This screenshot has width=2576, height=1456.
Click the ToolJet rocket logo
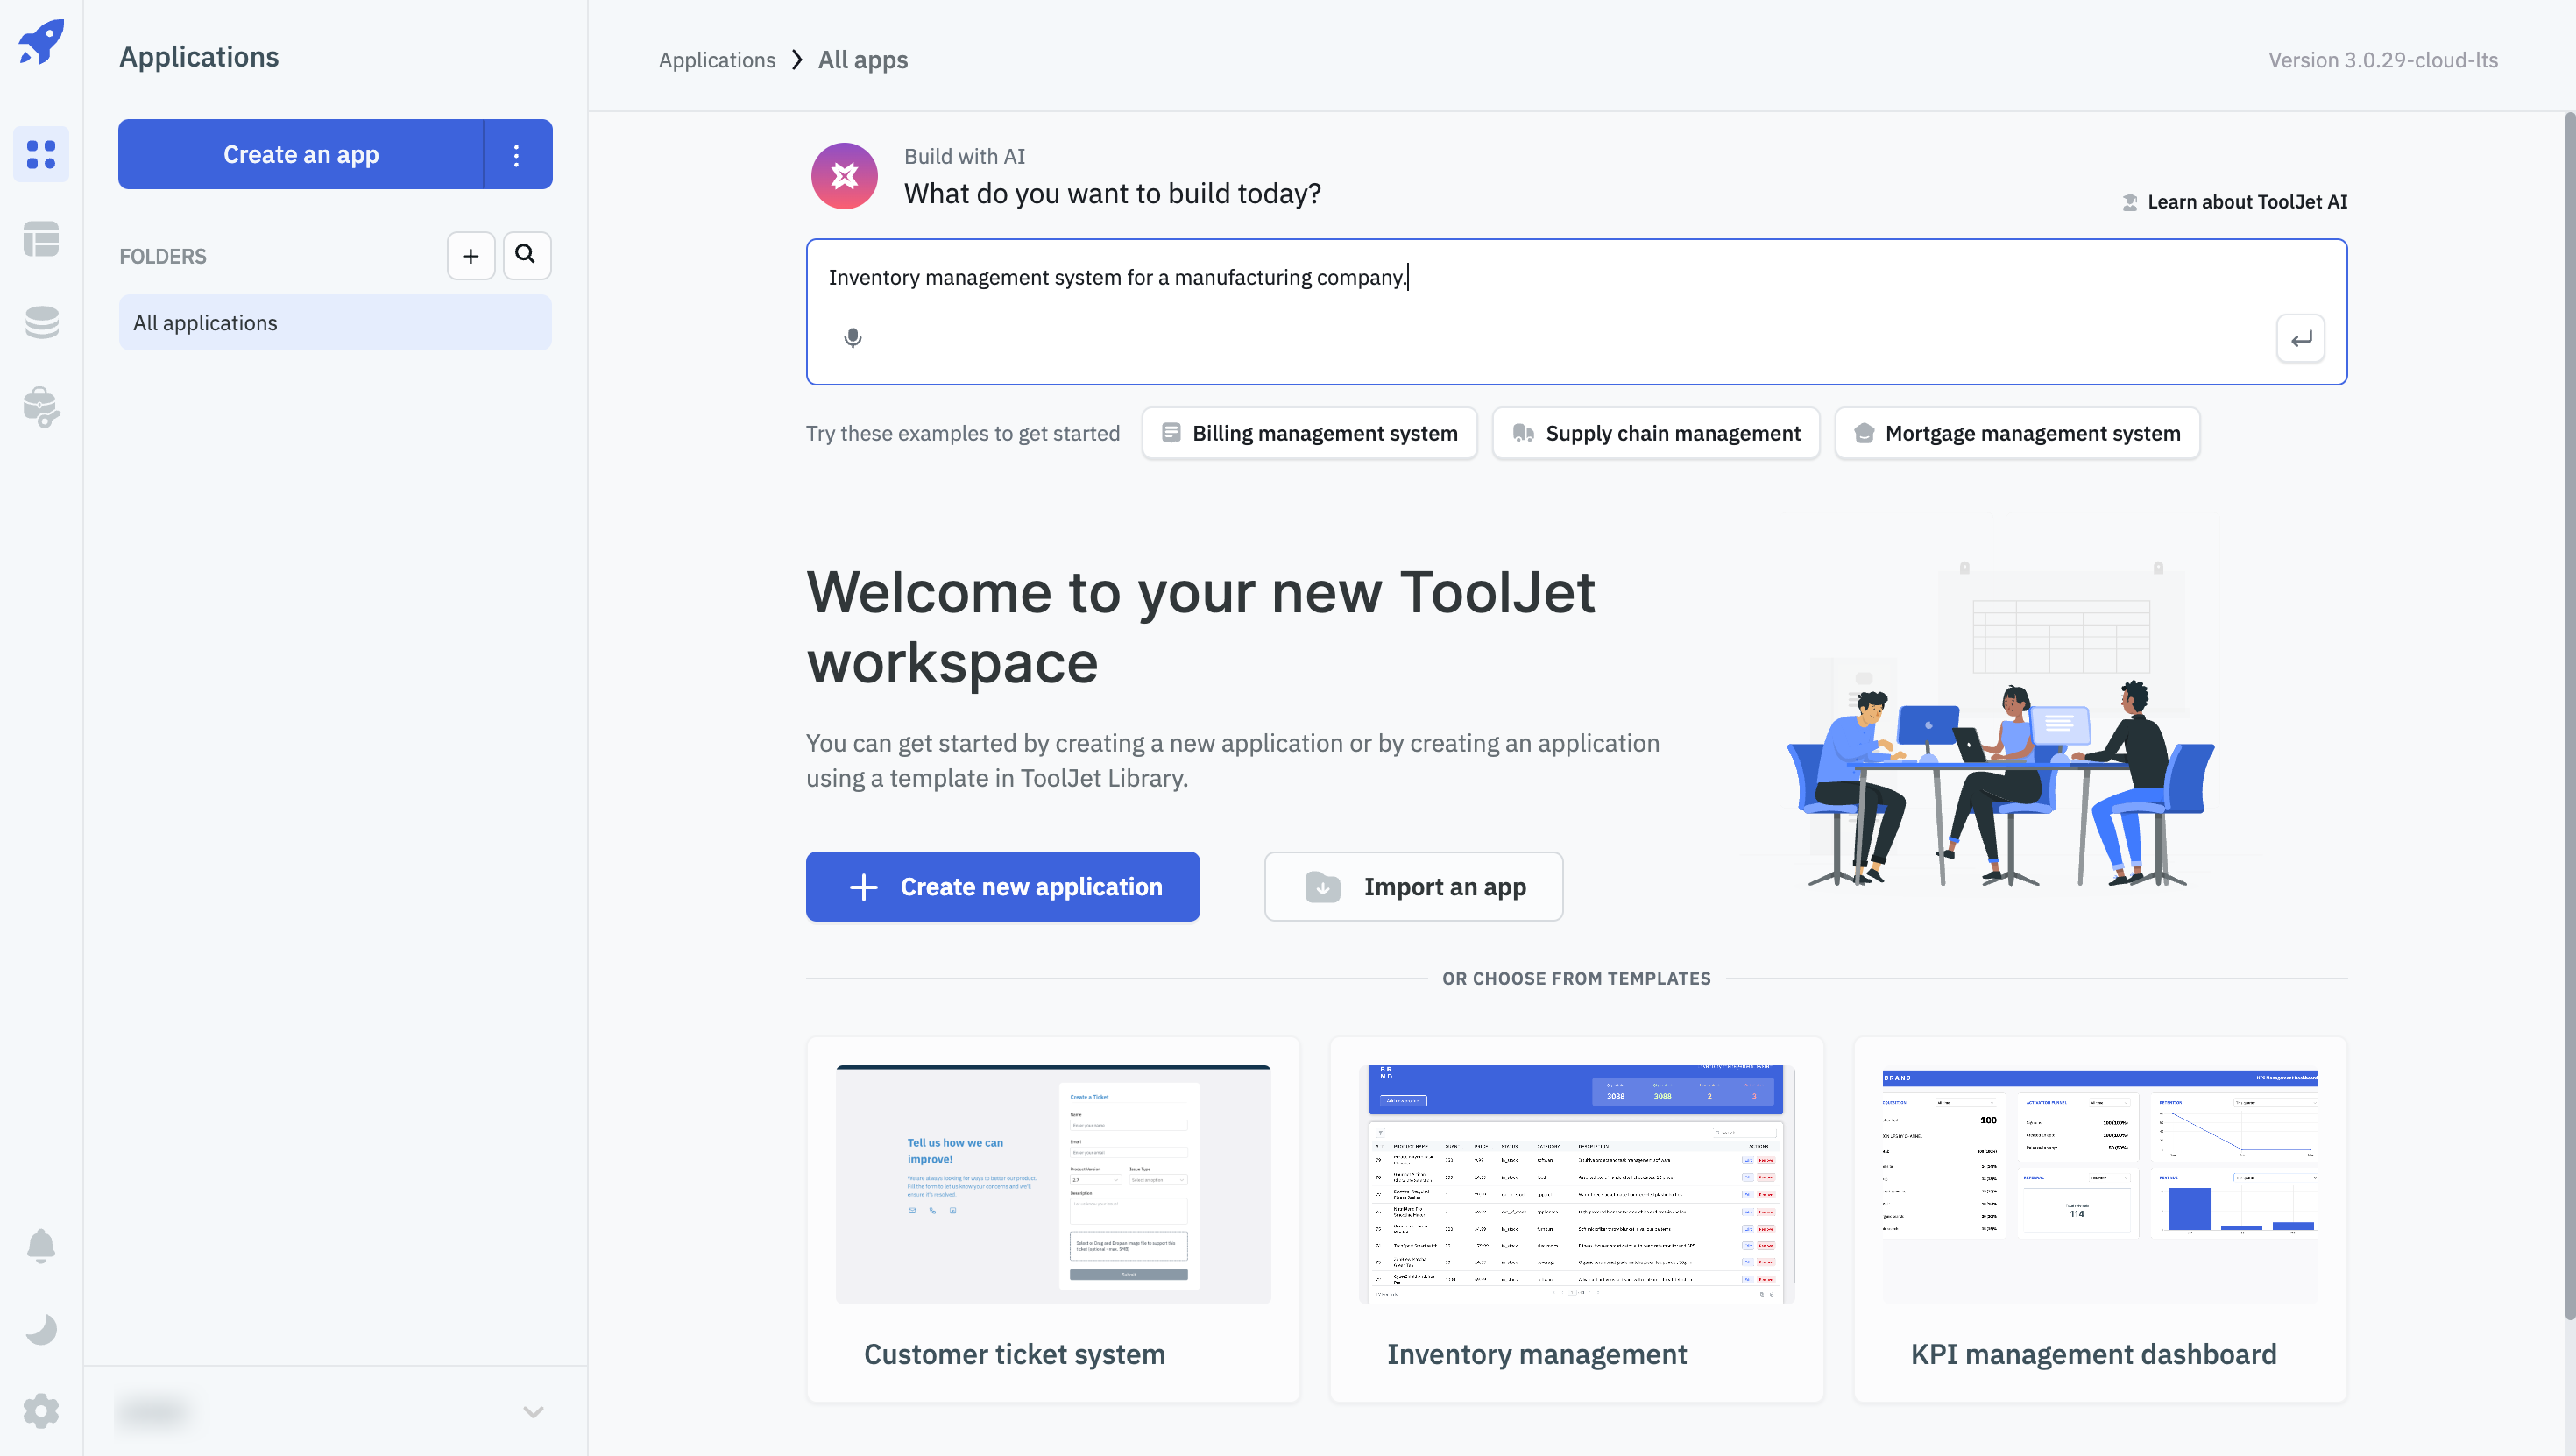[x=41, y=42]
